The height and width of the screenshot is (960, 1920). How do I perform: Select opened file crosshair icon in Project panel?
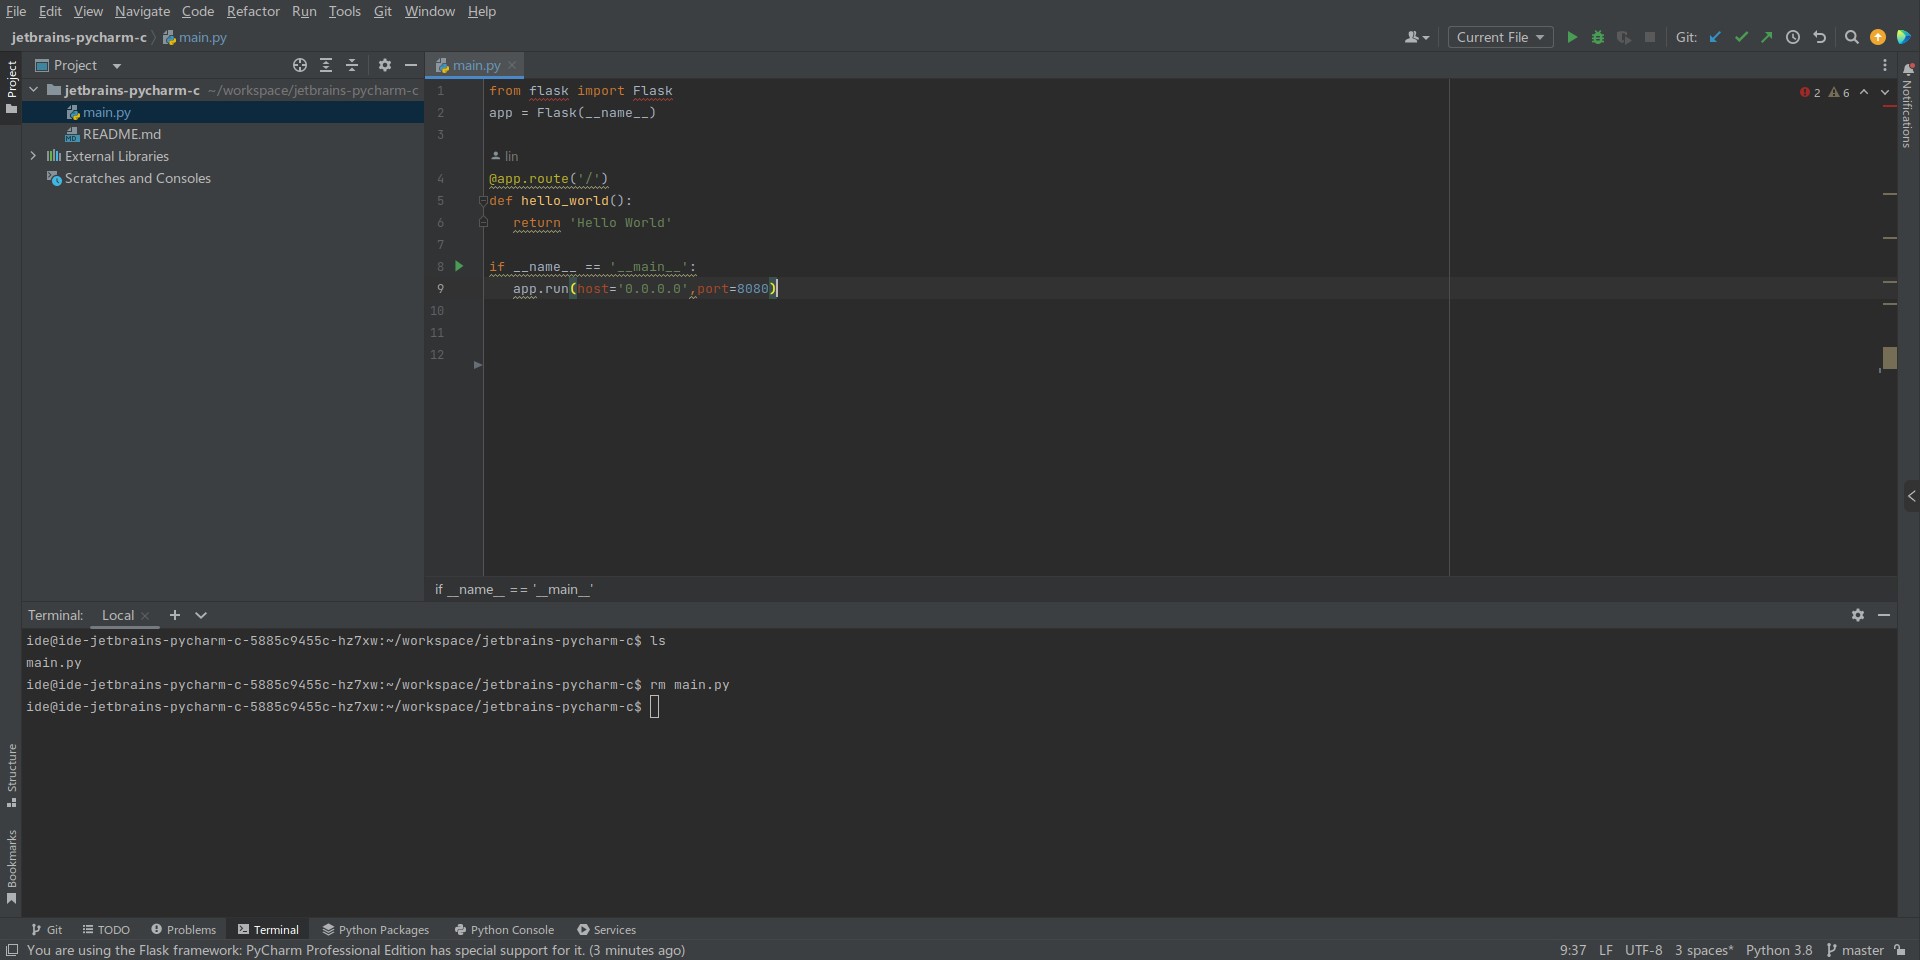[299, 65]
